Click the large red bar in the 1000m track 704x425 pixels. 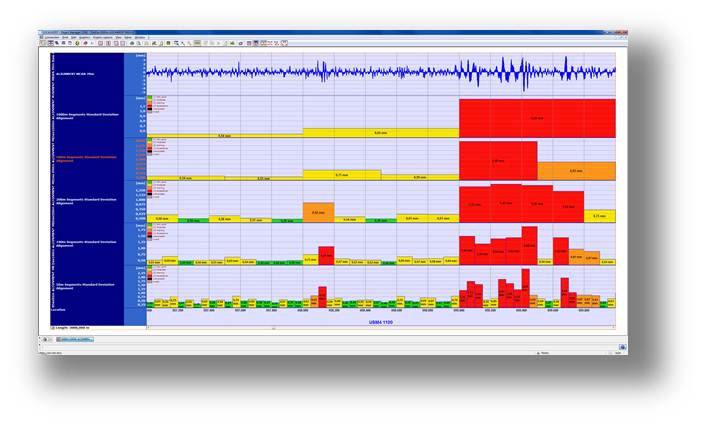tap(537, 118)
